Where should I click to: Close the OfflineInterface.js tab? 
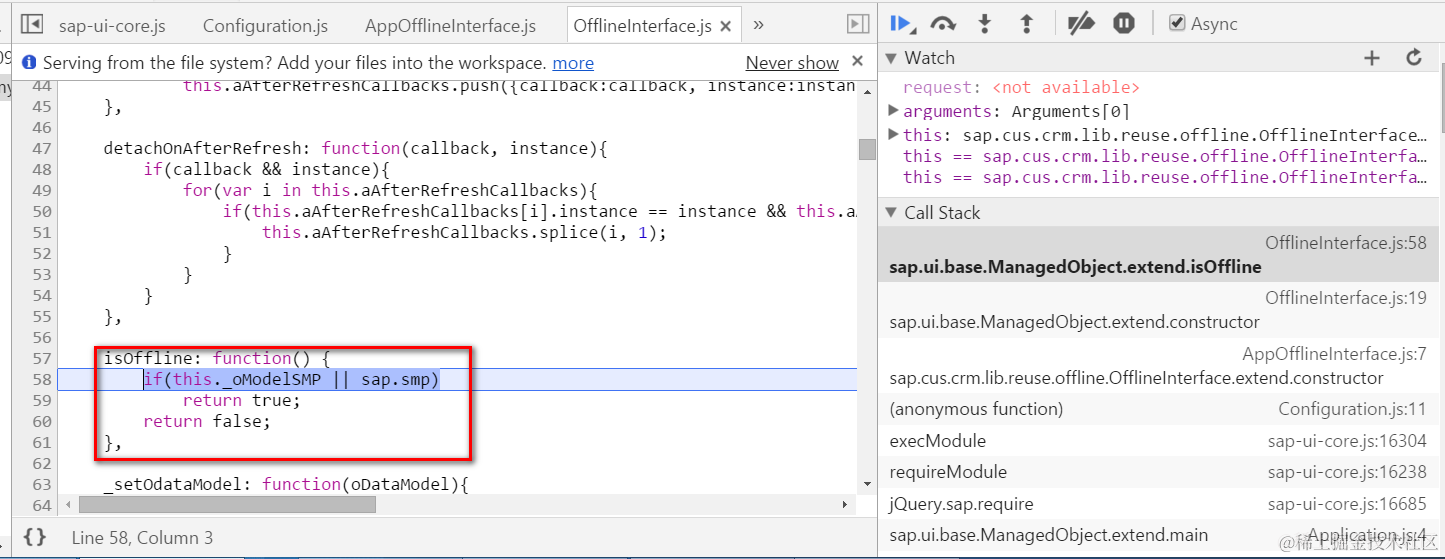[x=725, y=27]
